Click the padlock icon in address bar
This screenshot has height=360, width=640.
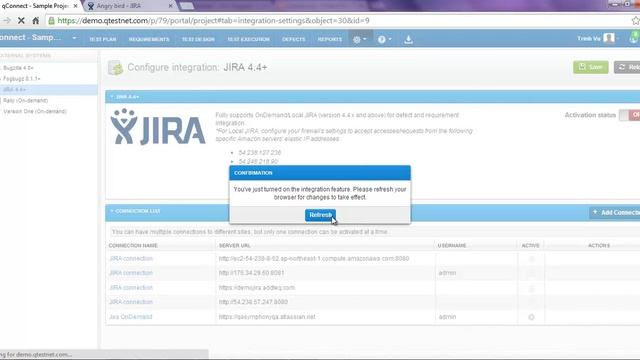click(x=51, y=20)
